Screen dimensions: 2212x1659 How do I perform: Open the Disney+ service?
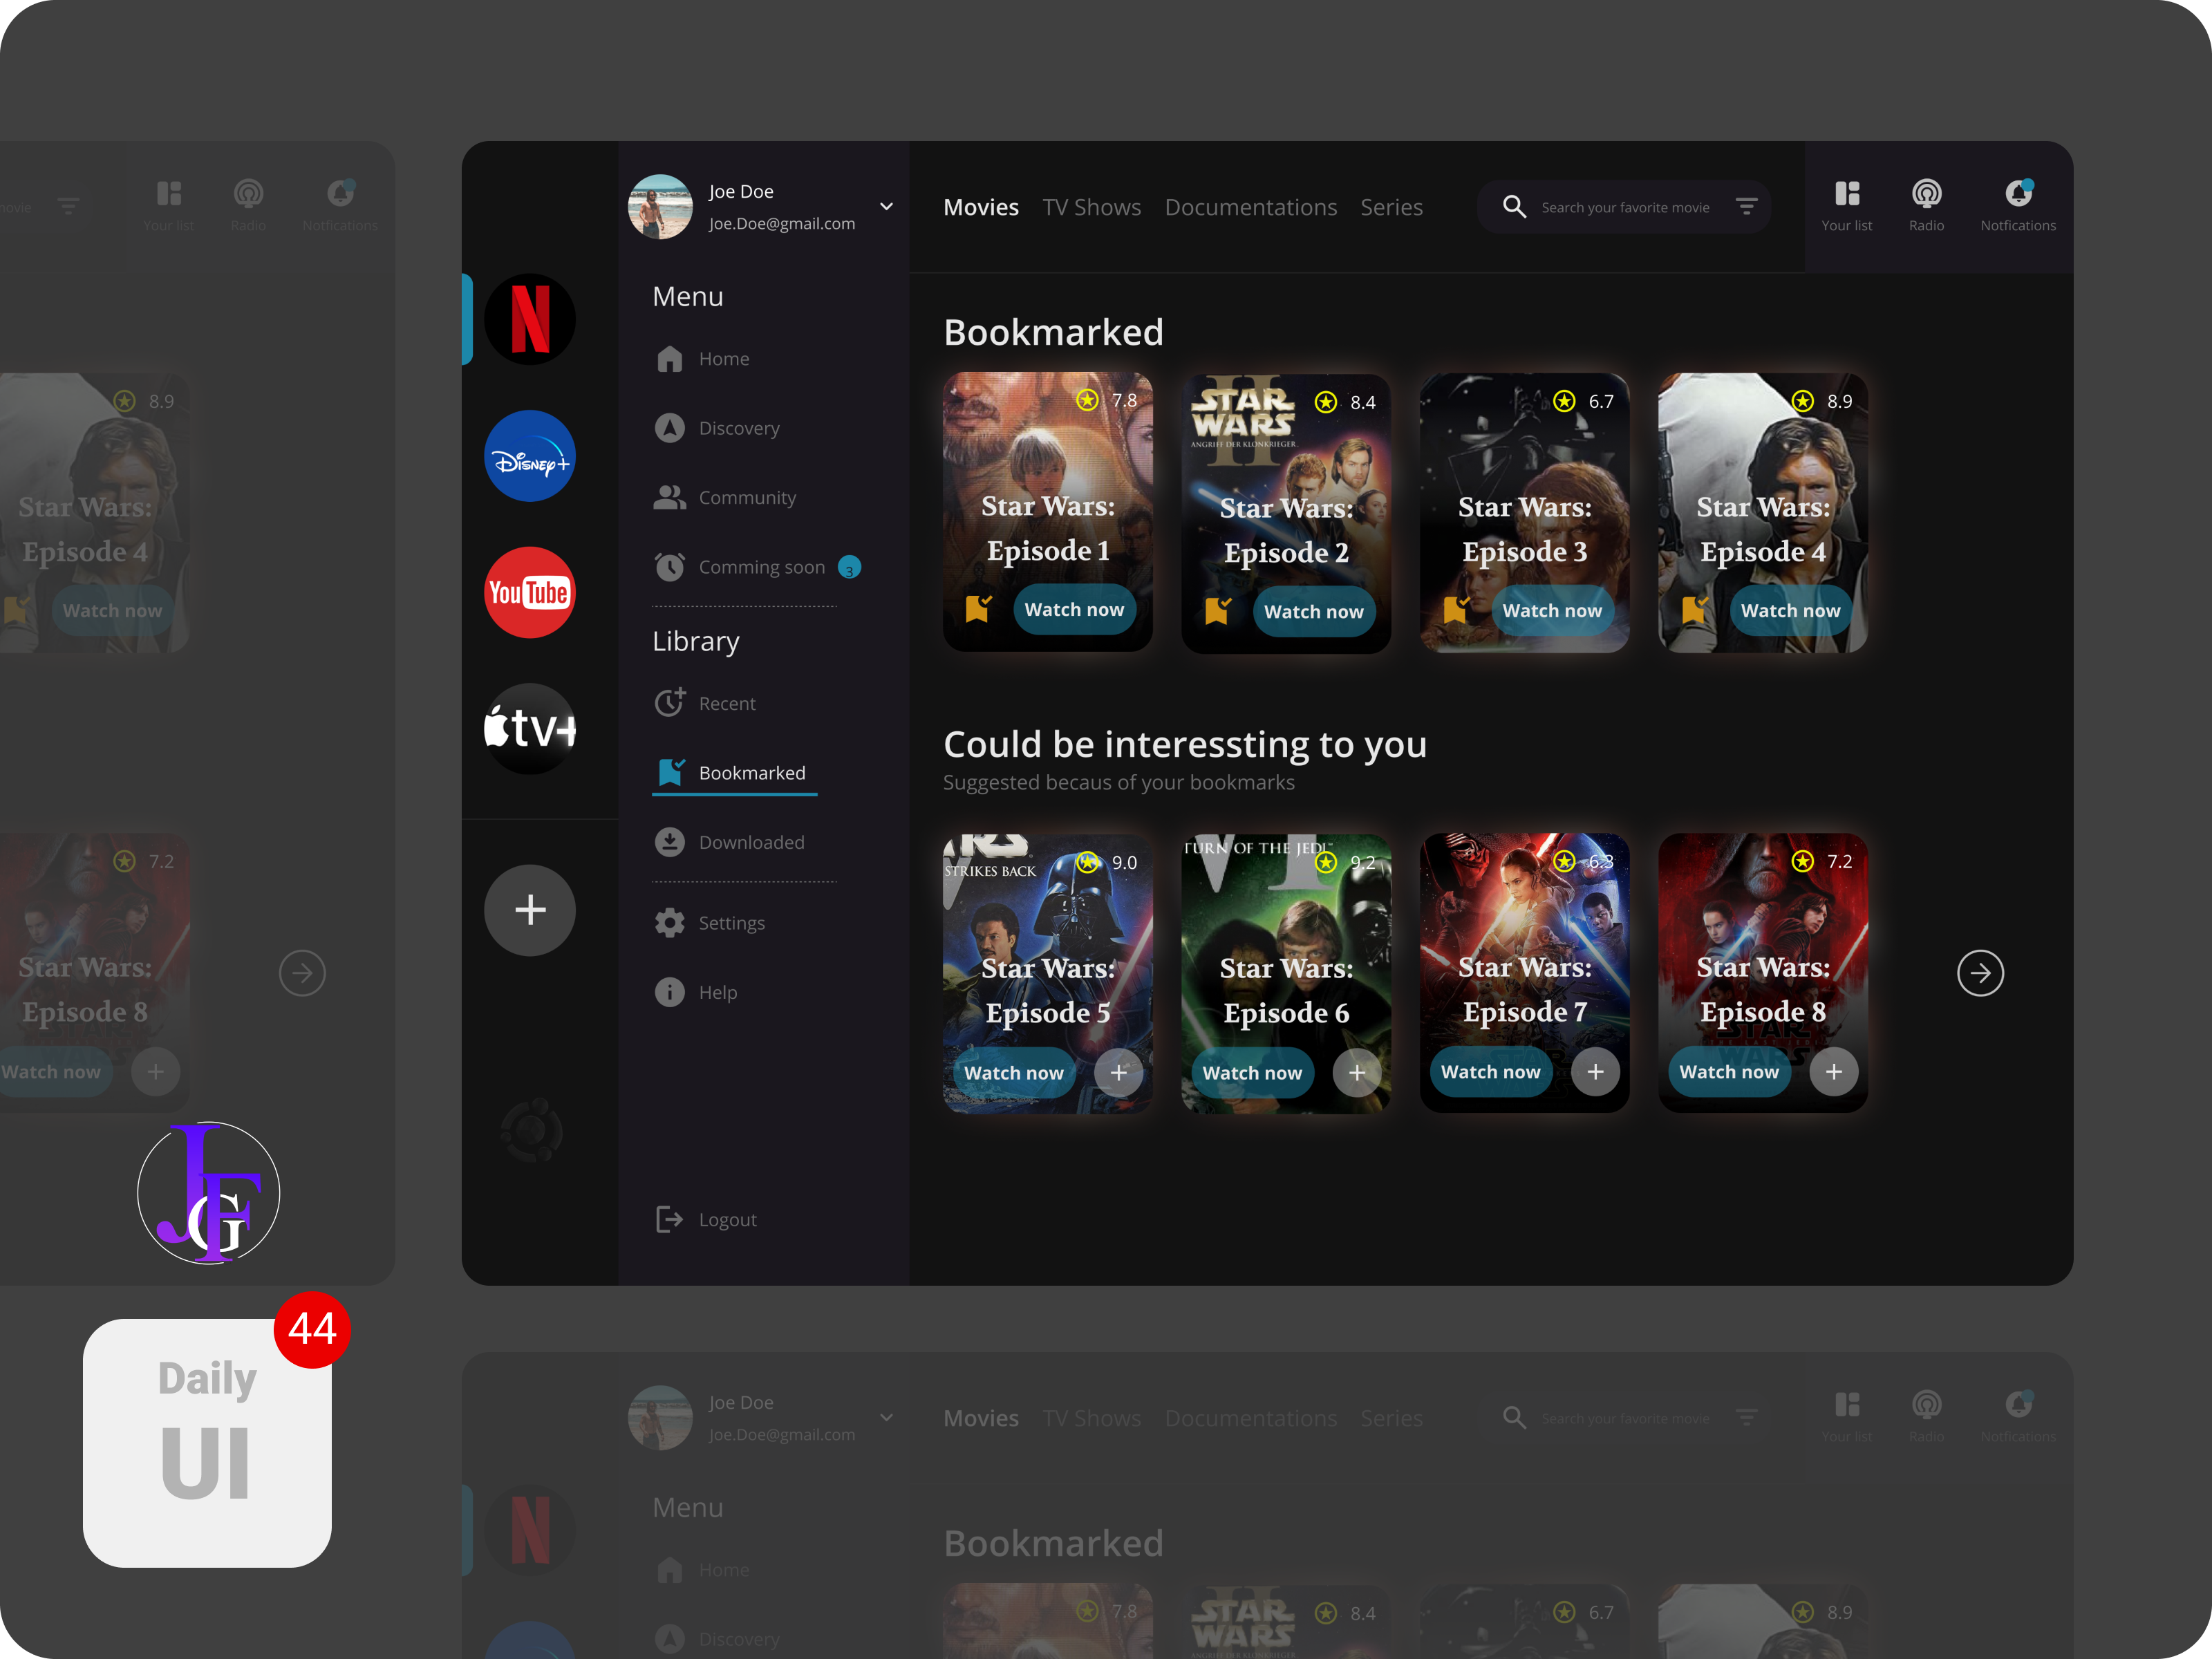(x=529, y=456)
